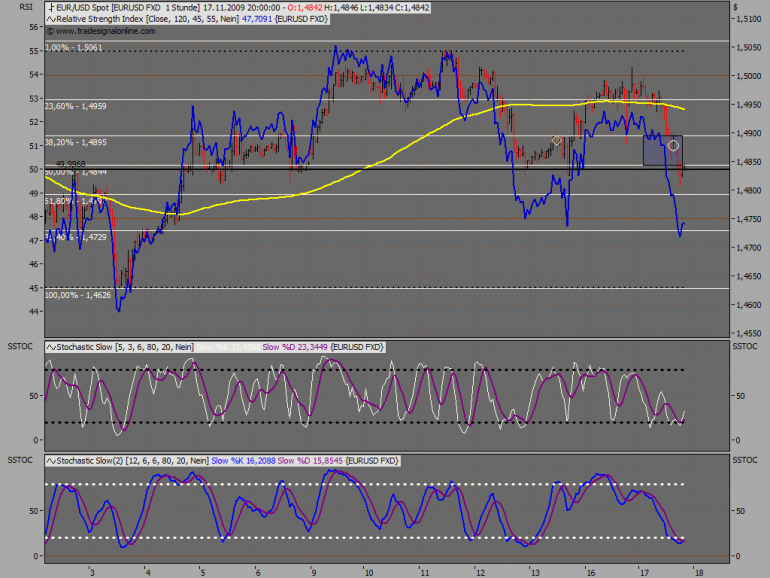The height and width of the screenshot is (578, 770).
Task: Click price axis value 1,5000
Action: coord(749,76)
